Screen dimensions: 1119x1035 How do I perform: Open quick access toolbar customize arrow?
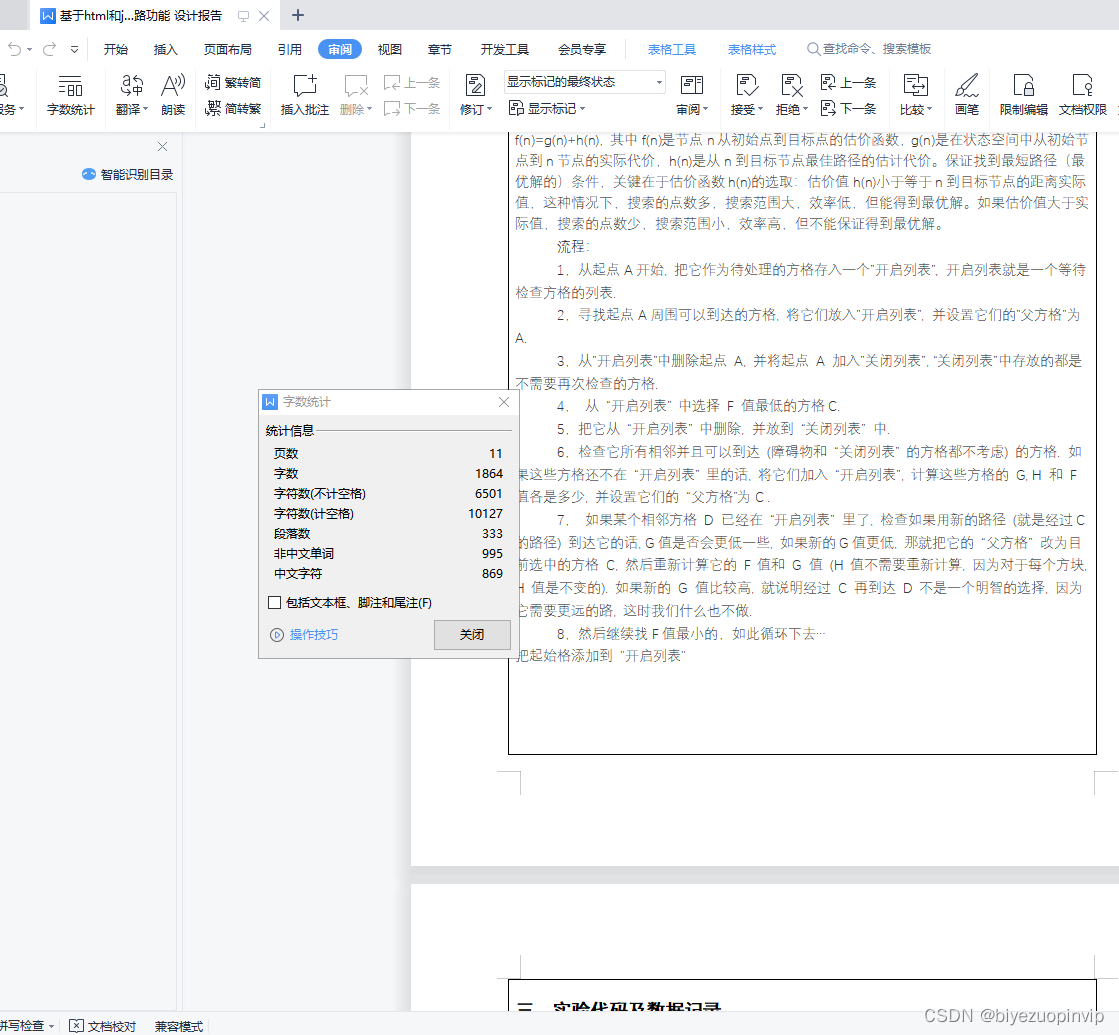(74, 49)
